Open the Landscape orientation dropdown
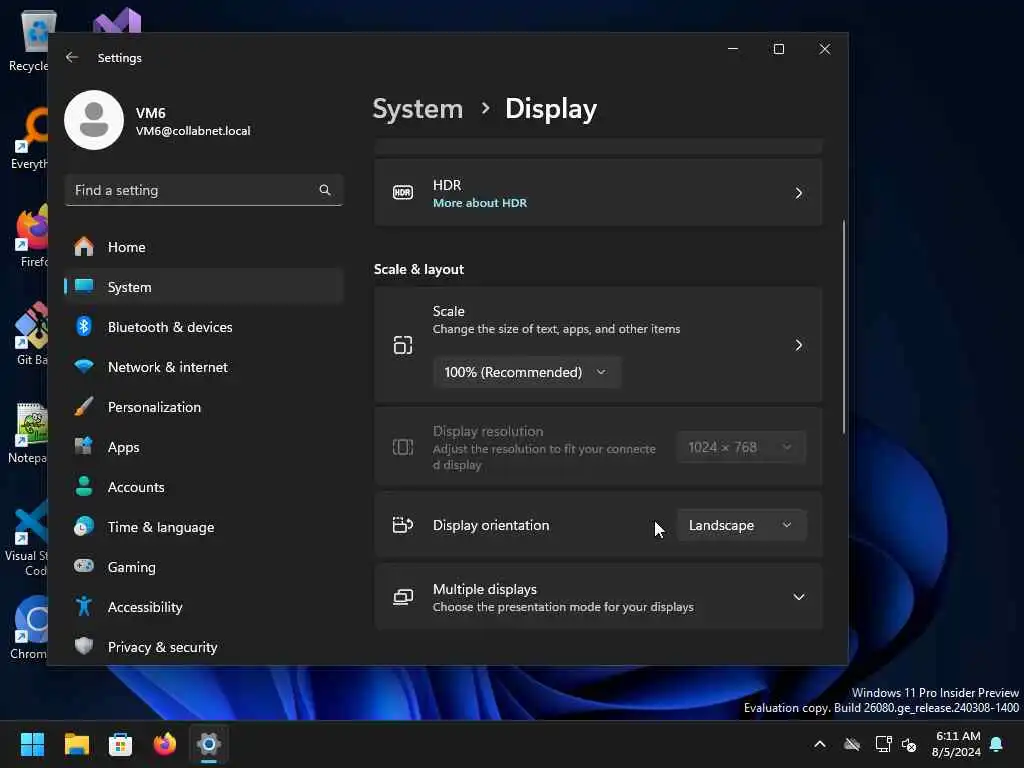Screen dimensions: 1024x768 741,525
